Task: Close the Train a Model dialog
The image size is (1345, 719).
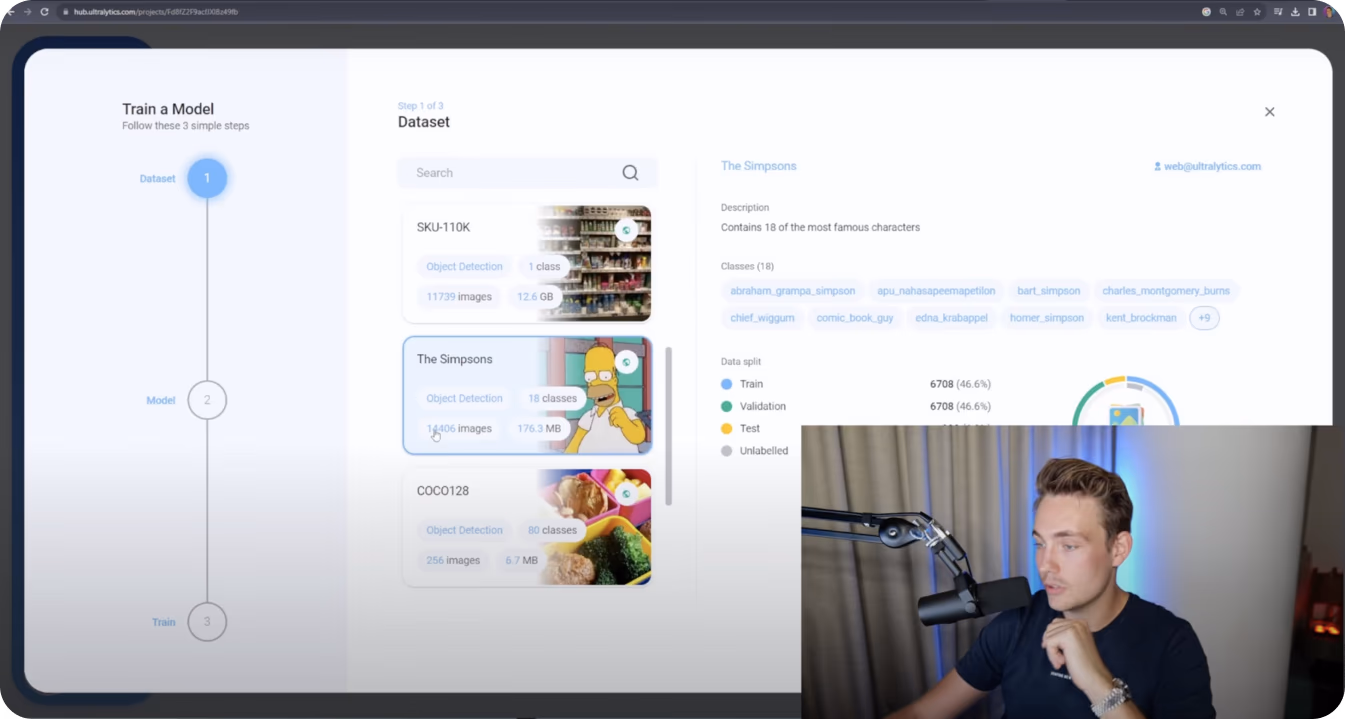Action: click(x=1269, y=112)
